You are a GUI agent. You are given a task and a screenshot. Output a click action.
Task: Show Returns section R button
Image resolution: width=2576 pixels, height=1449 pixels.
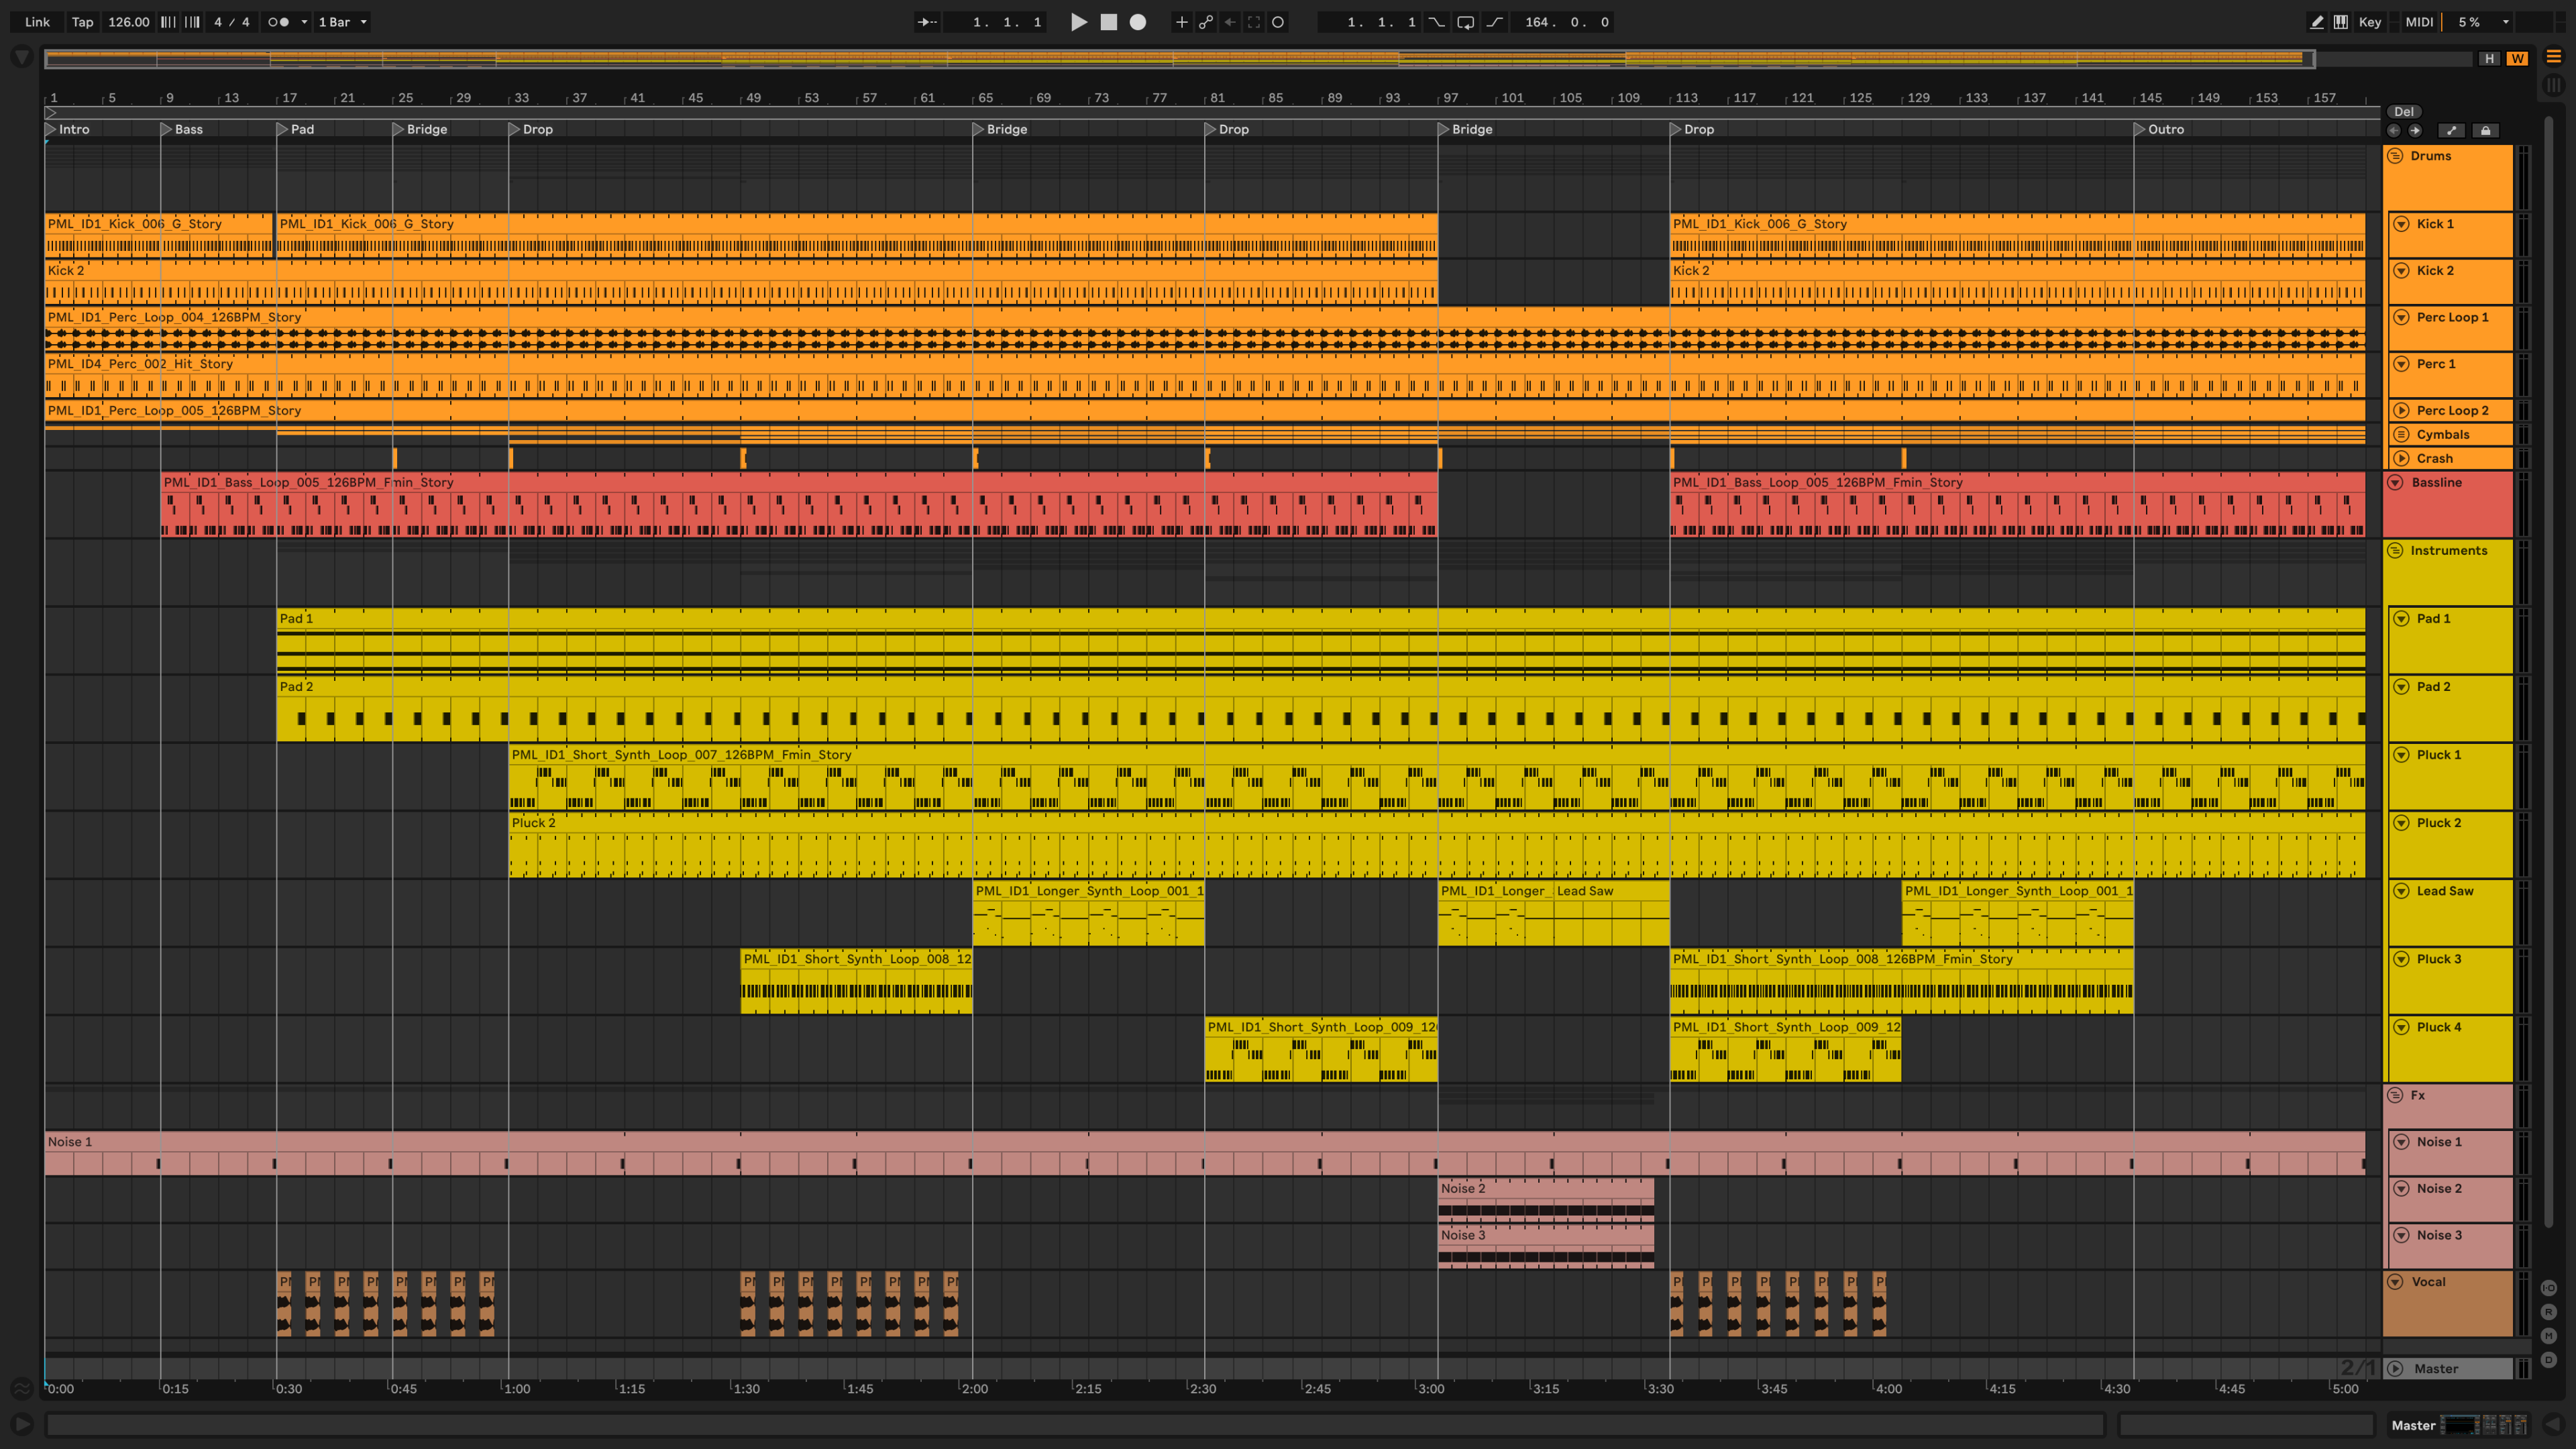[x=2549, y=1313]
